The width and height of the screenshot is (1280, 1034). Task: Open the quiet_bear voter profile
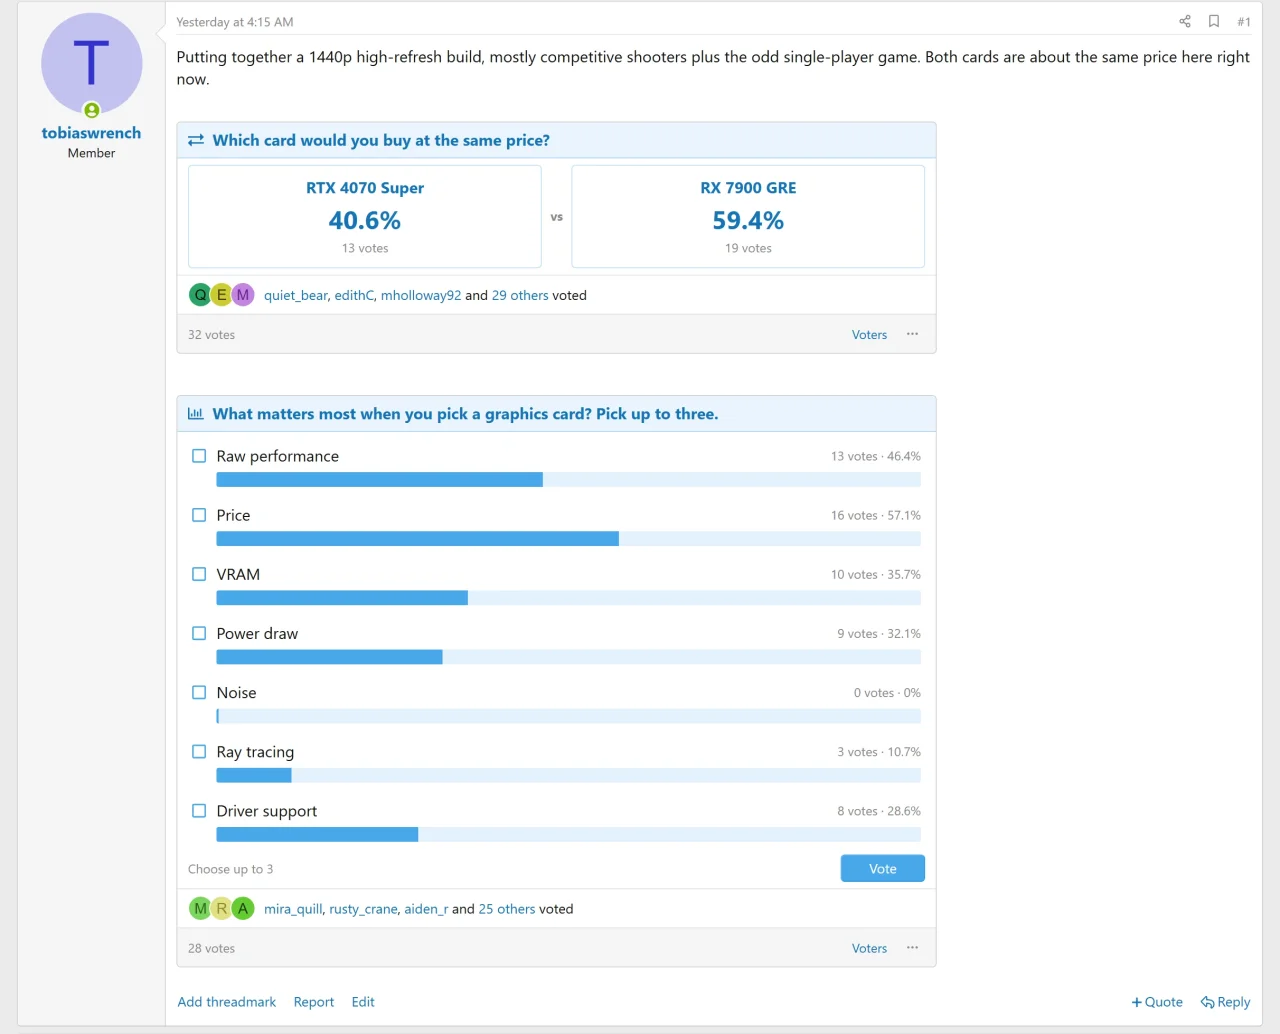tap(295, 295)
